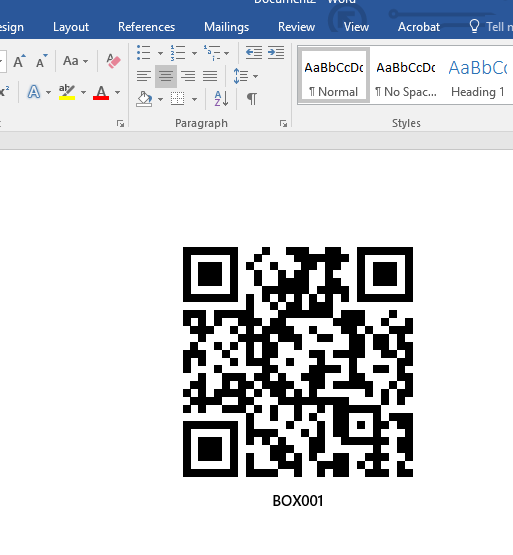513x555 pixels.
Task: Apply yellow text highlight color
Action: (x=67, y=92)
